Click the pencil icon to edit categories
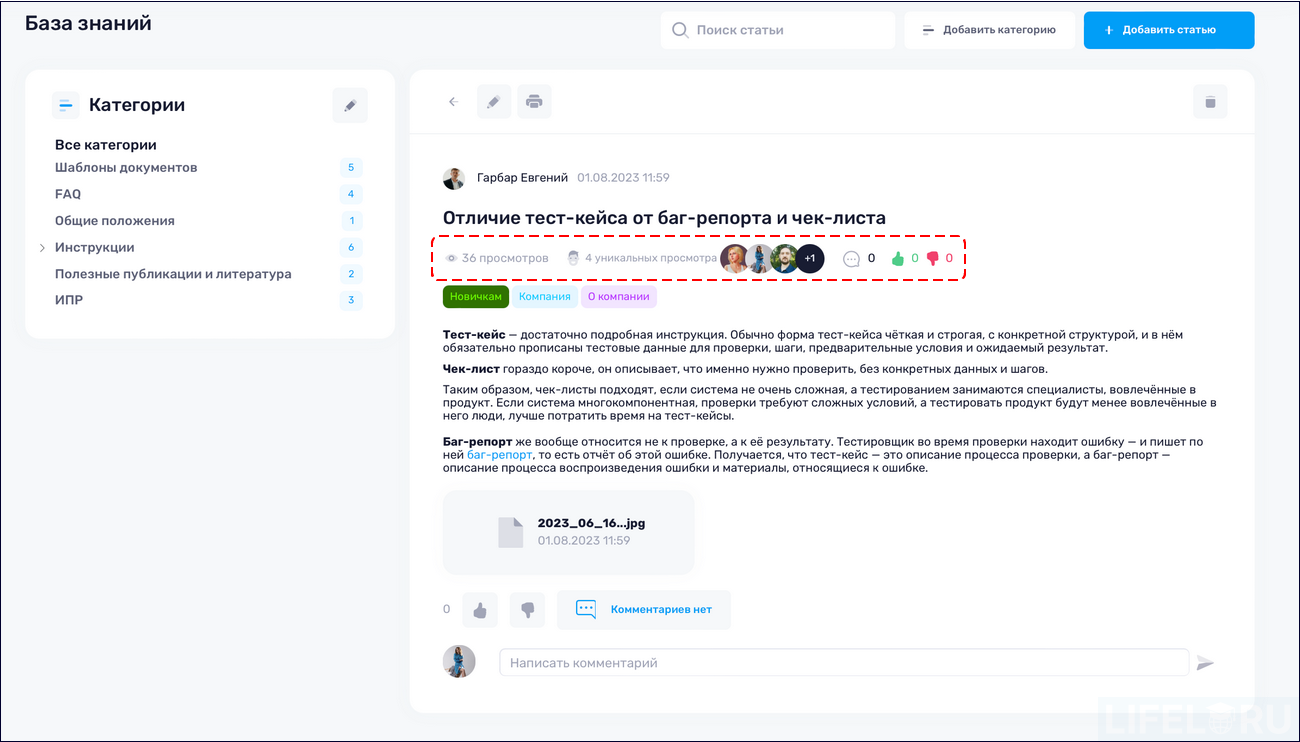The height and width of the screenshot is (742, 1300). click(349, 104)
